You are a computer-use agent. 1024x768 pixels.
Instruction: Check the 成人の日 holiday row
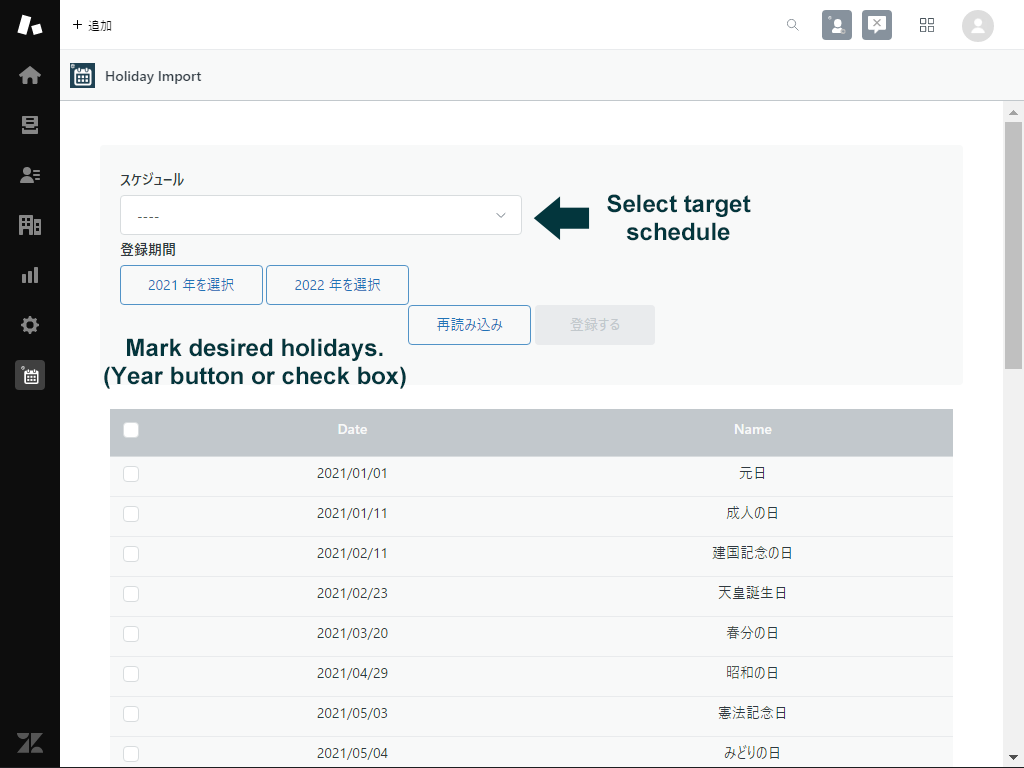131,513
